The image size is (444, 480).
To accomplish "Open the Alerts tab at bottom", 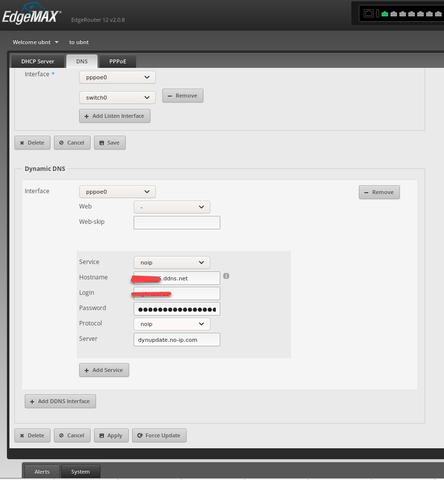I will 42,472.
